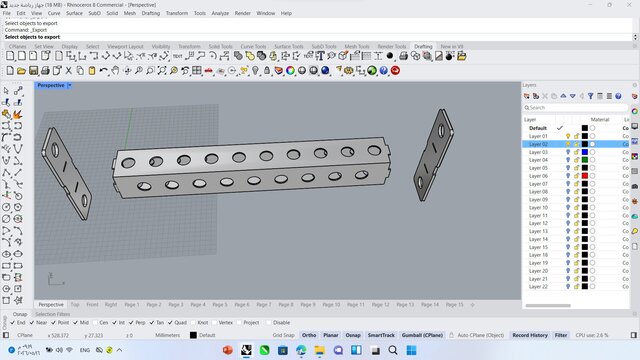Toggle the Quad osnap checkbox
The height and width of the screenshot is (360, 640).
pyautogui.click(x=170, y=322)
